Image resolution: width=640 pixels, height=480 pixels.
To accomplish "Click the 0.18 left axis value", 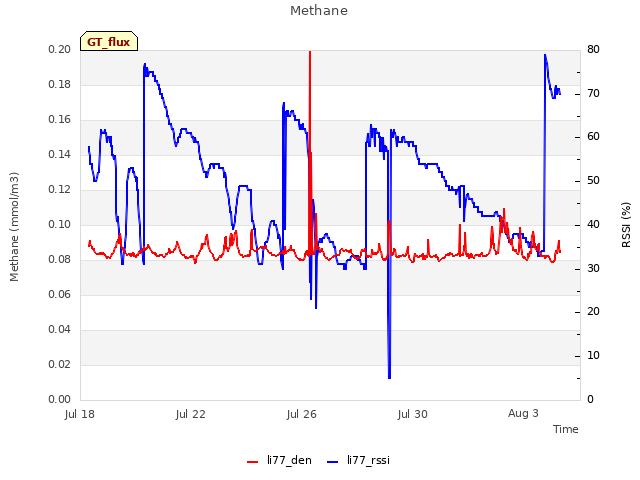I will coord(60,85).
